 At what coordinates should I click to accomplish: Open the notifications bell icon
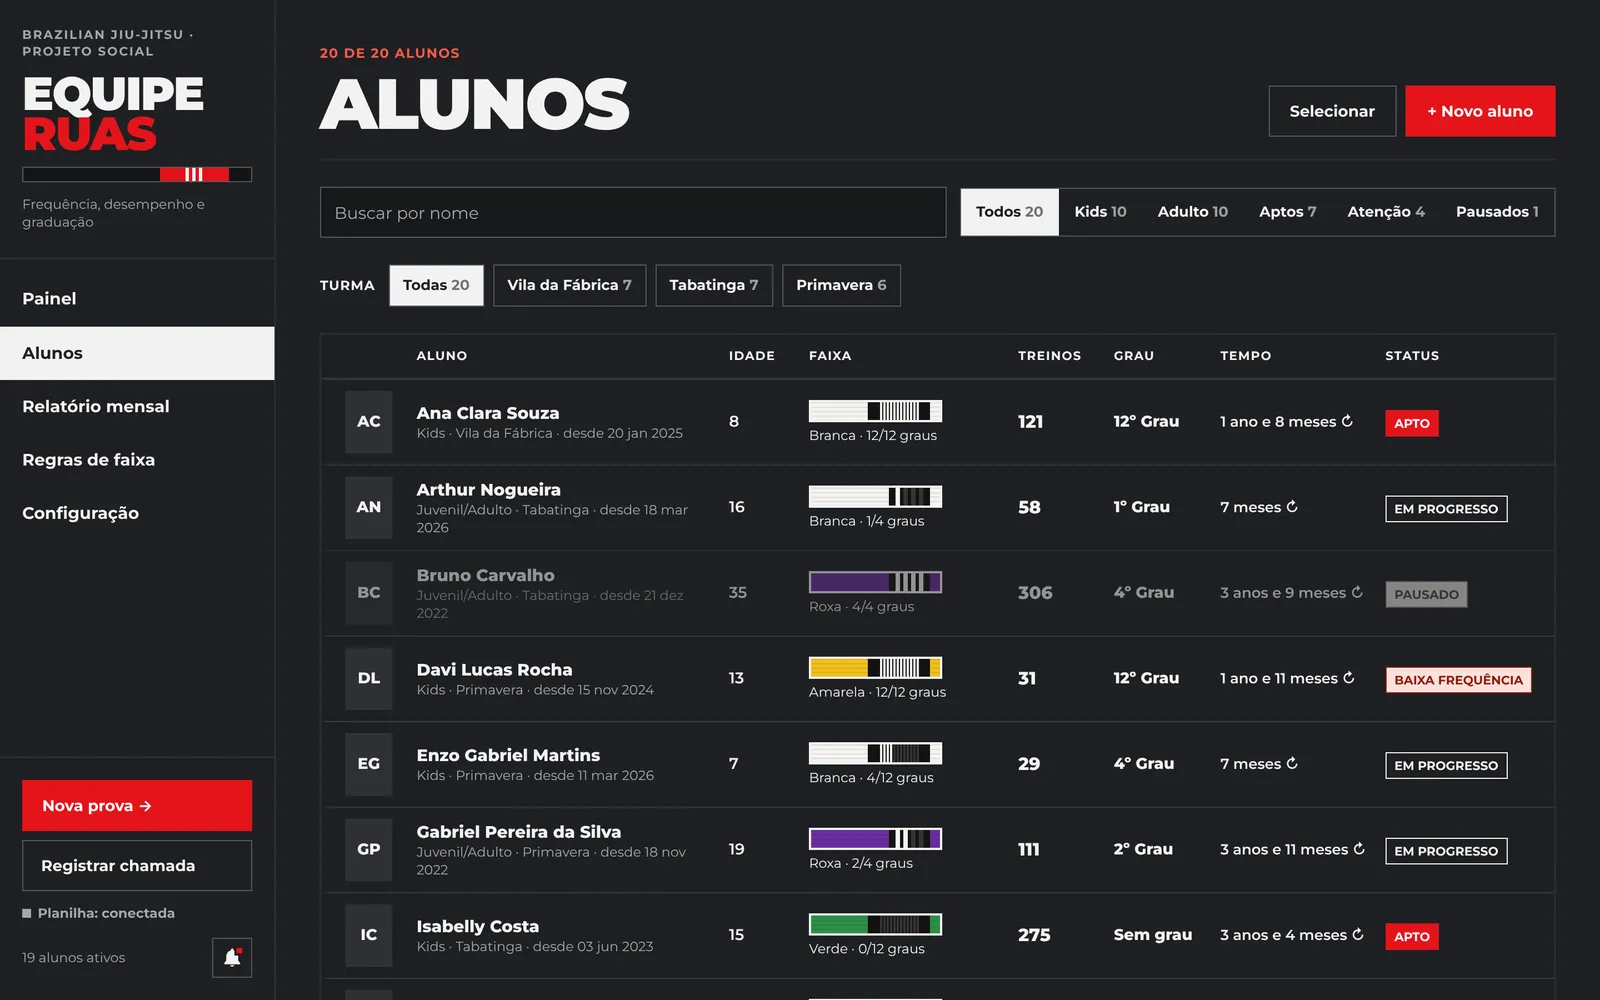[x=232, y=958]
